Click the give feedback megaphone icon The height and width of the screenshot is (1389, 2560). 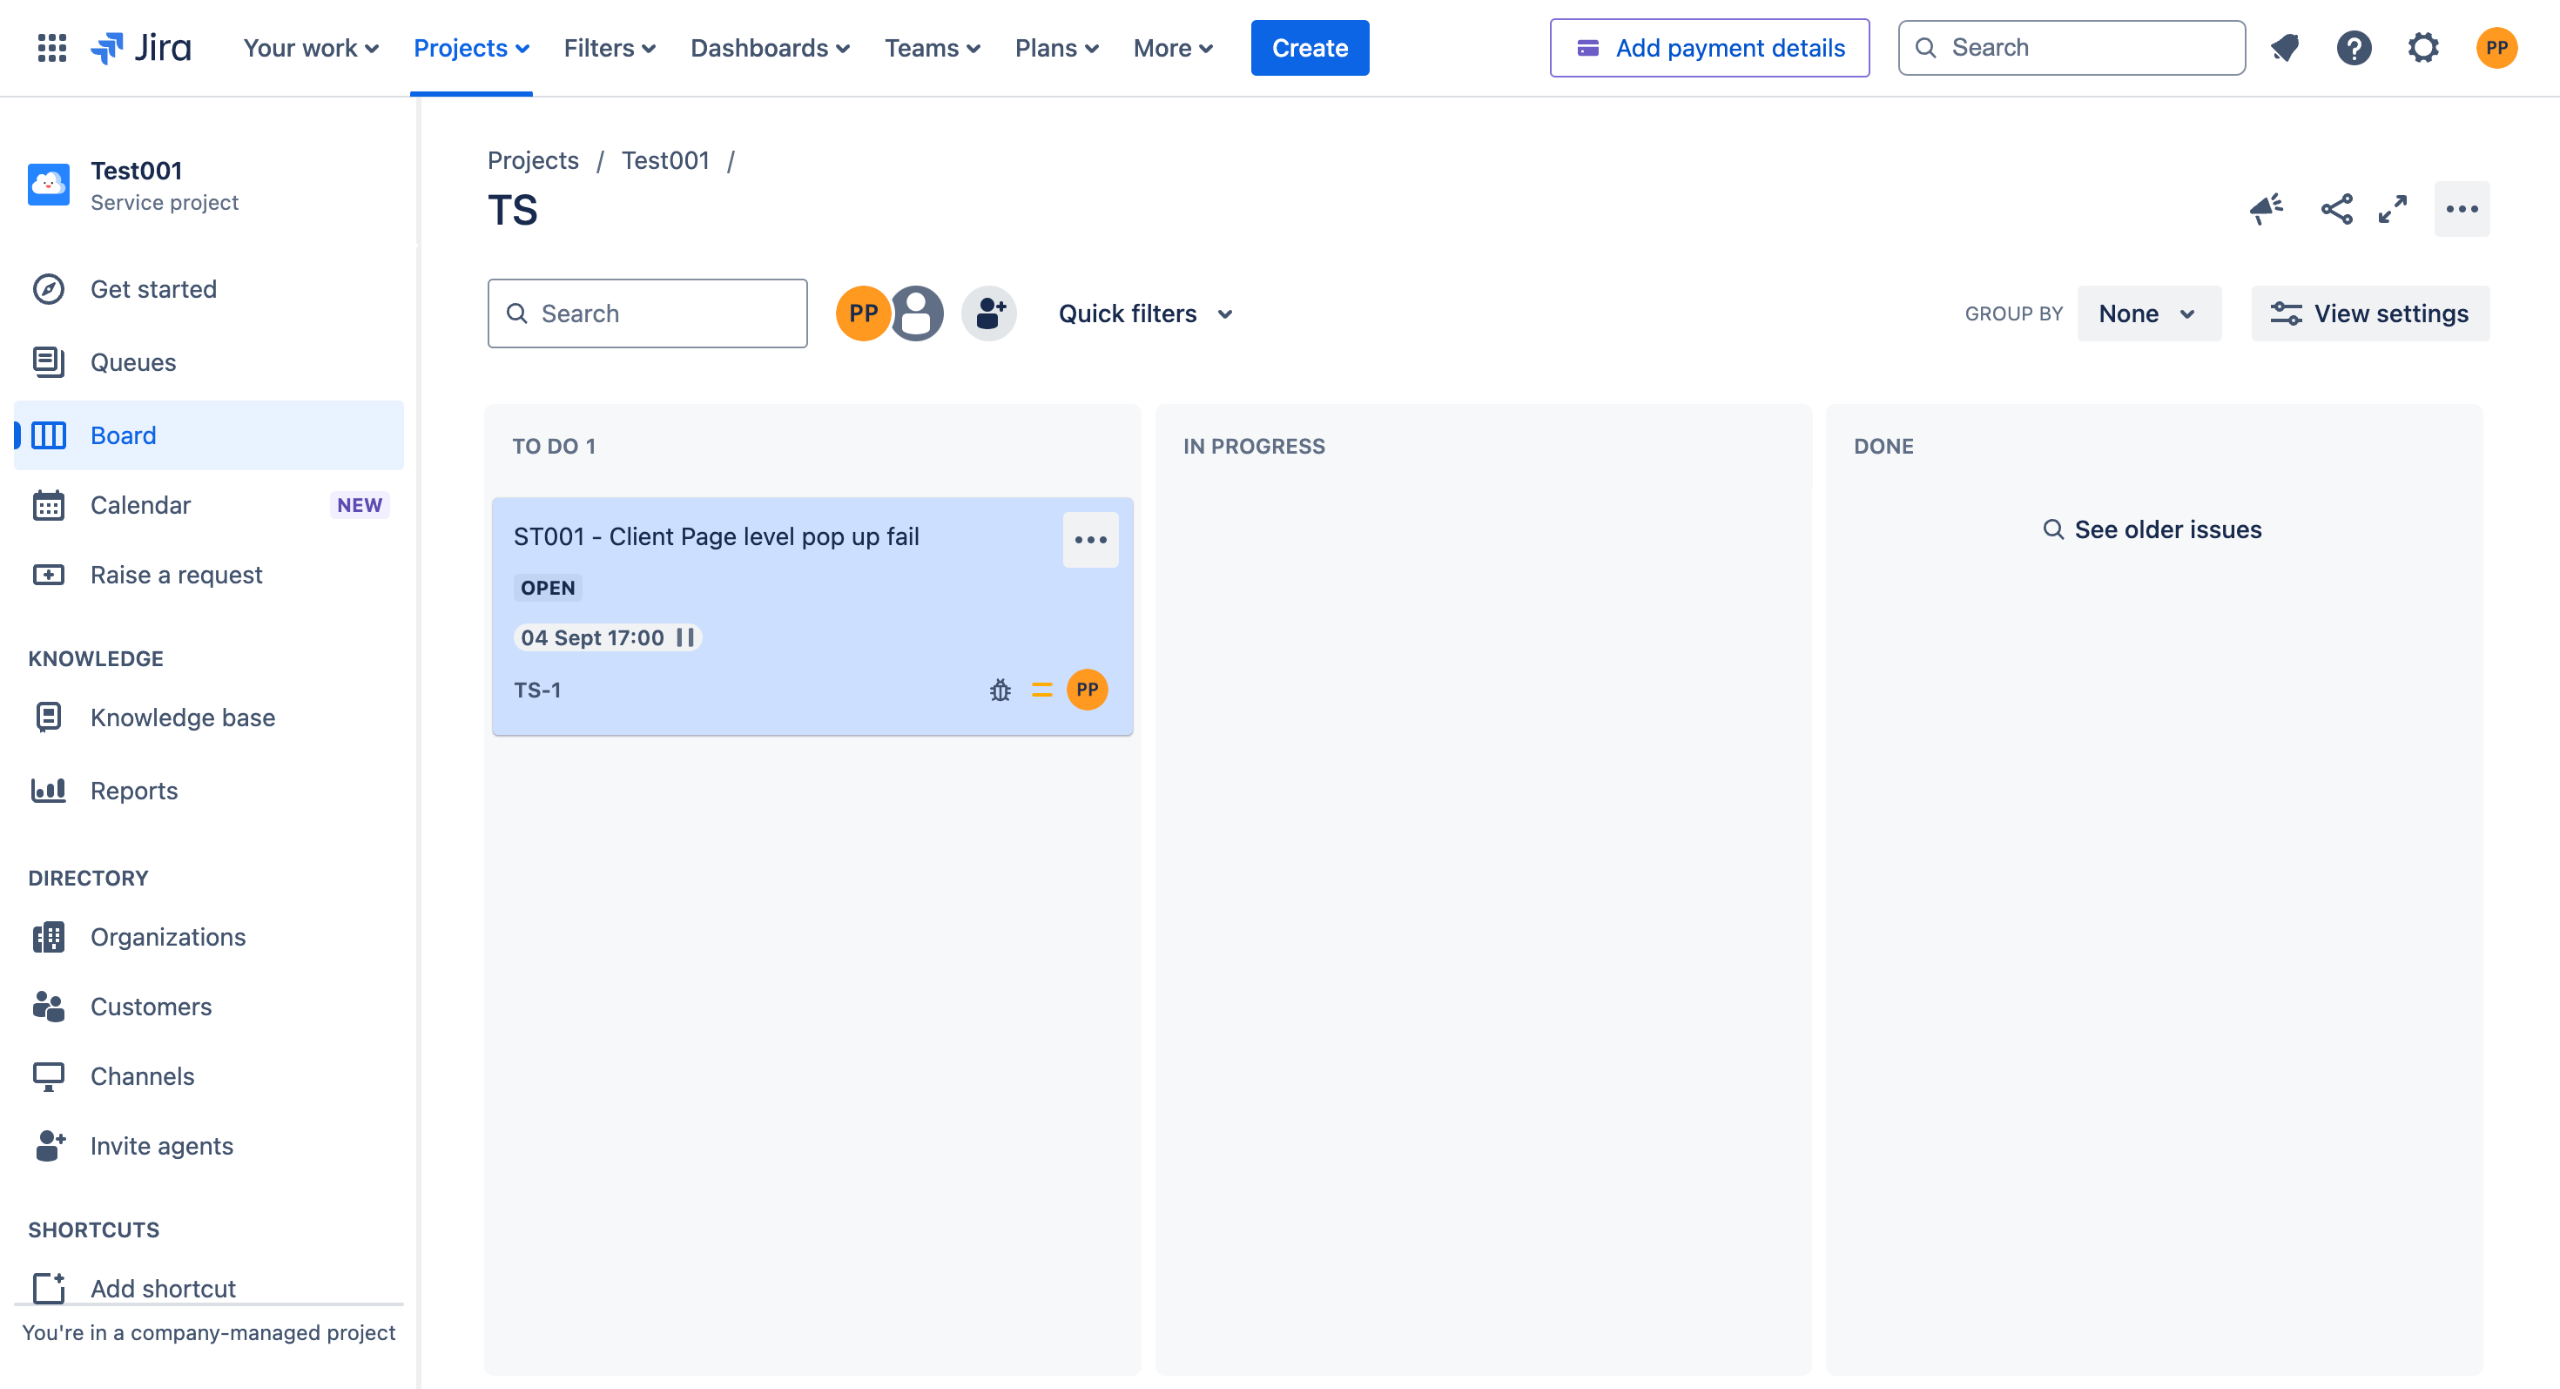[2266, 209]
